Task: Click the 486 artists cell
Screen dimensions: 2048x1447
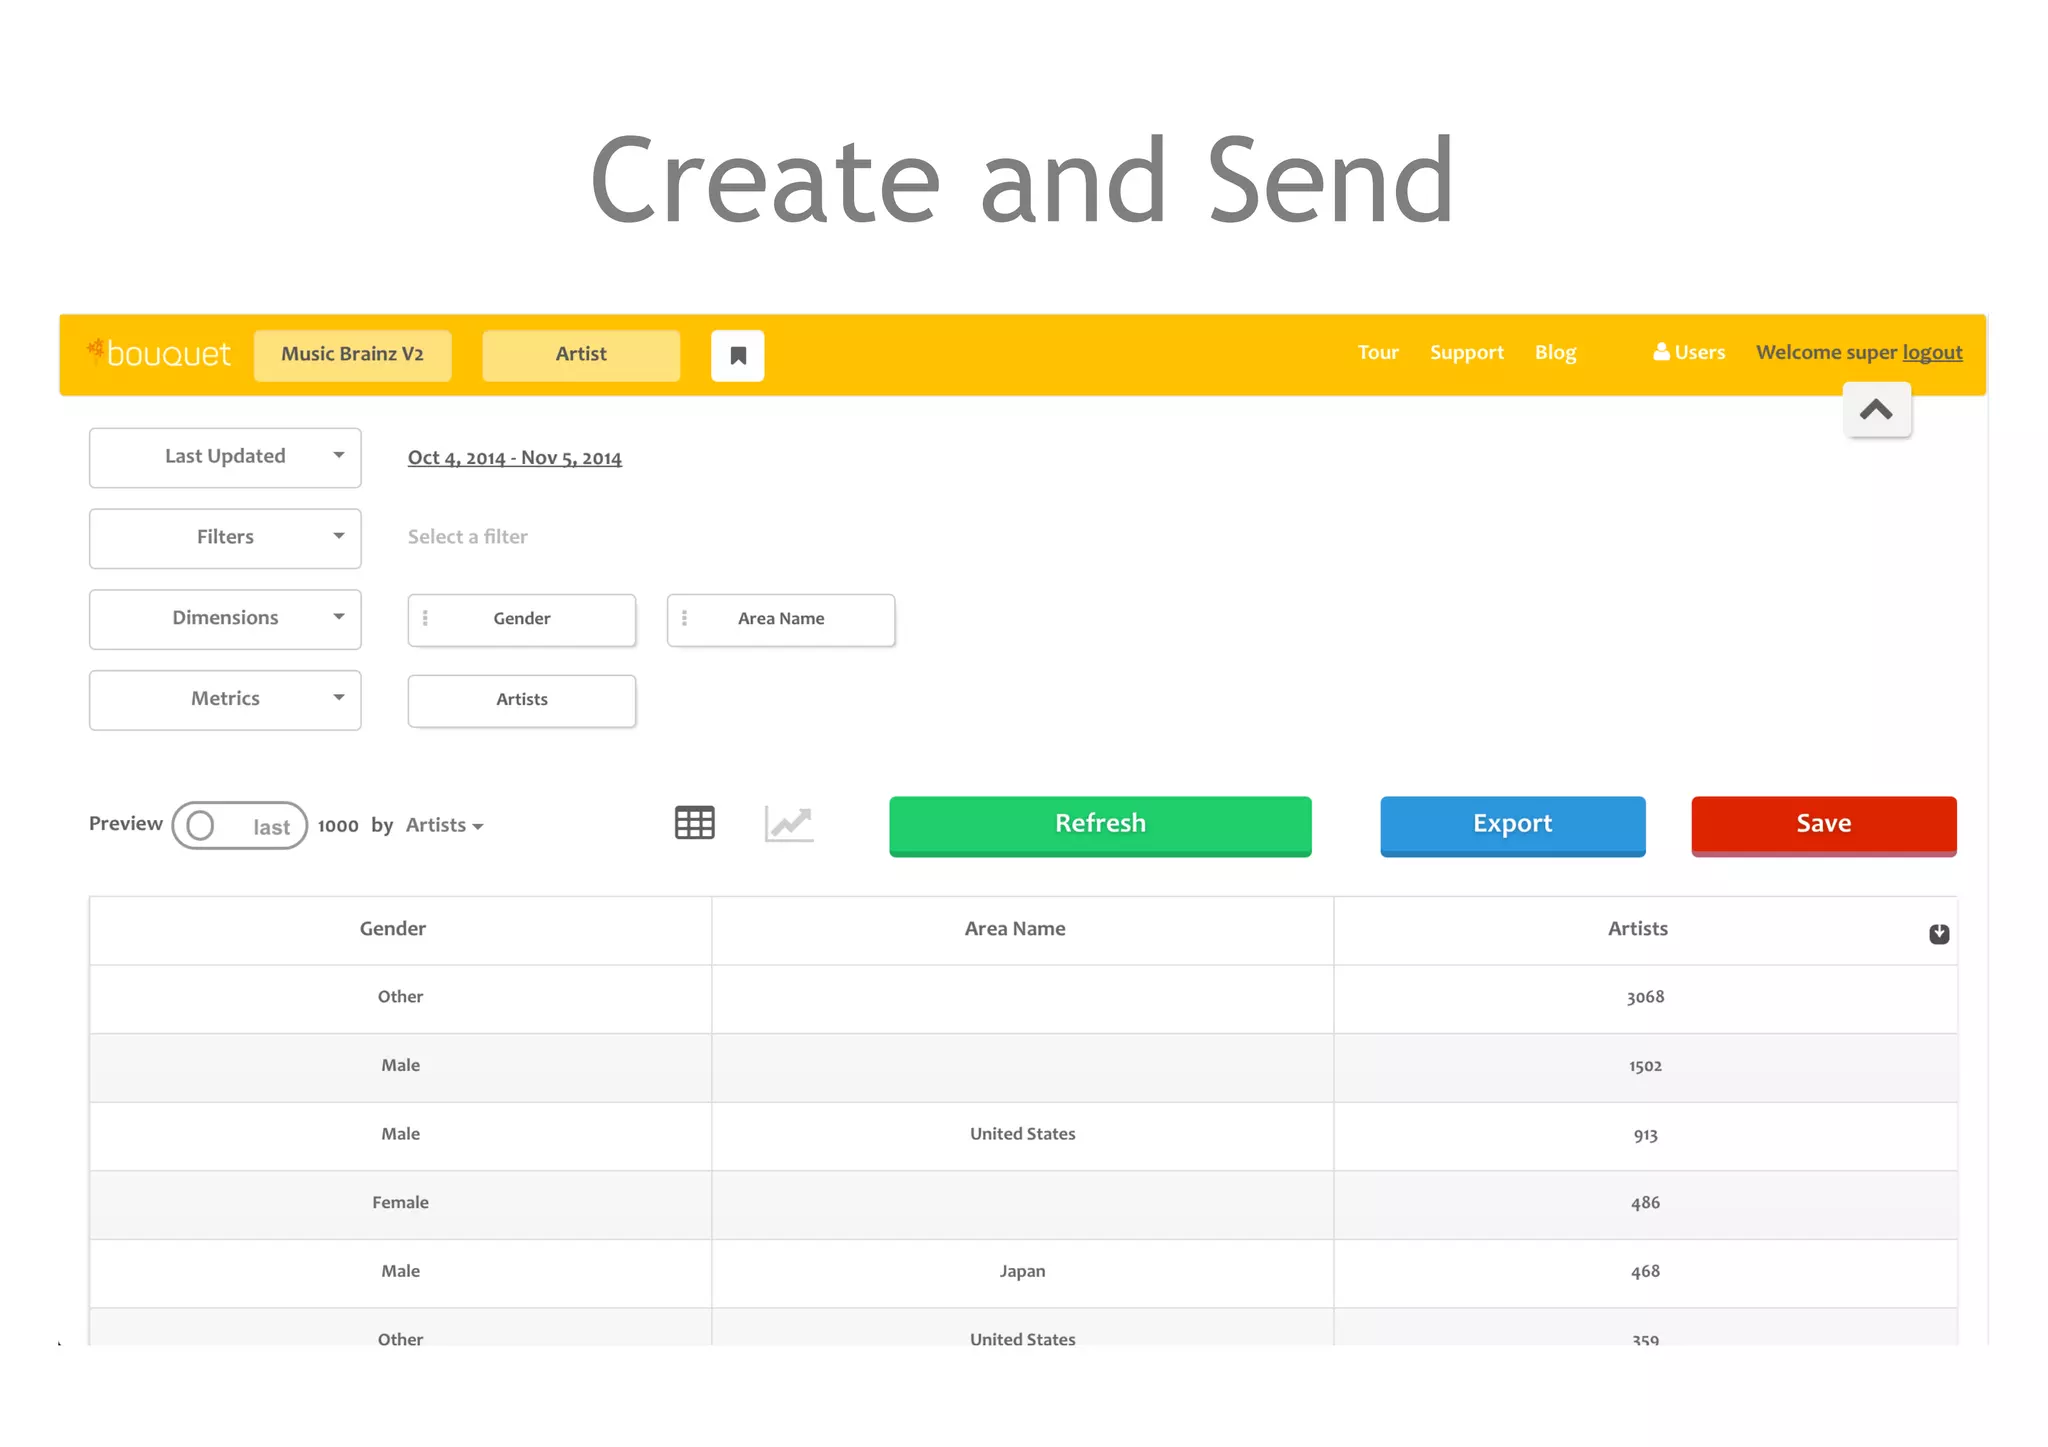Action: point(1645,1204)
